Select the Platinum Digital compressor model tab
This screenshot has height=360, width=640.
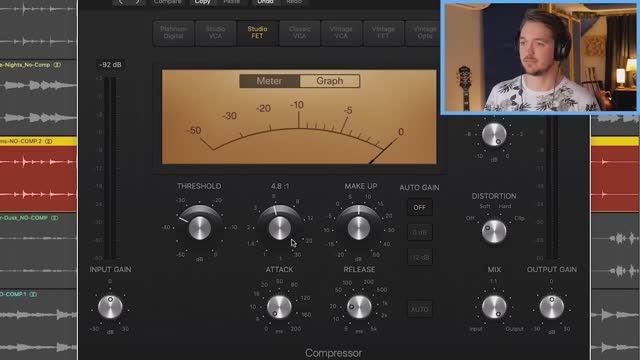pyautogui.click(x=173, y=33)
